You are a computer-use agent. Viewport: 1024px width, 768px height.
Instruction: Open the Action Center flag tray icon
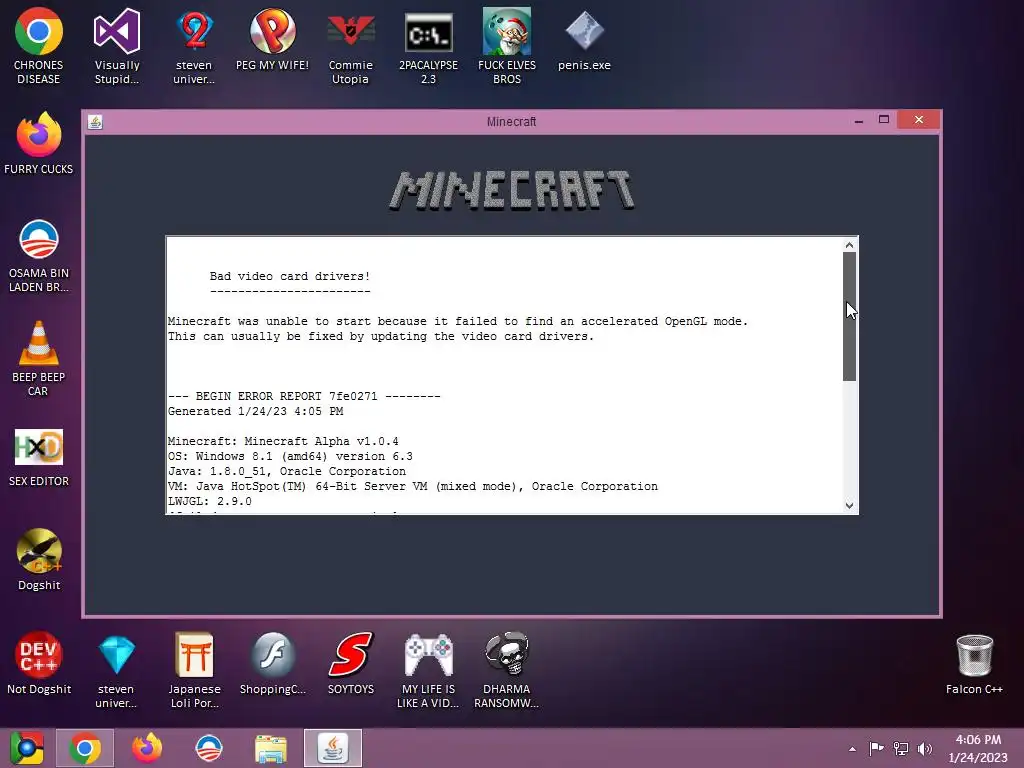[x=876, y=748]
